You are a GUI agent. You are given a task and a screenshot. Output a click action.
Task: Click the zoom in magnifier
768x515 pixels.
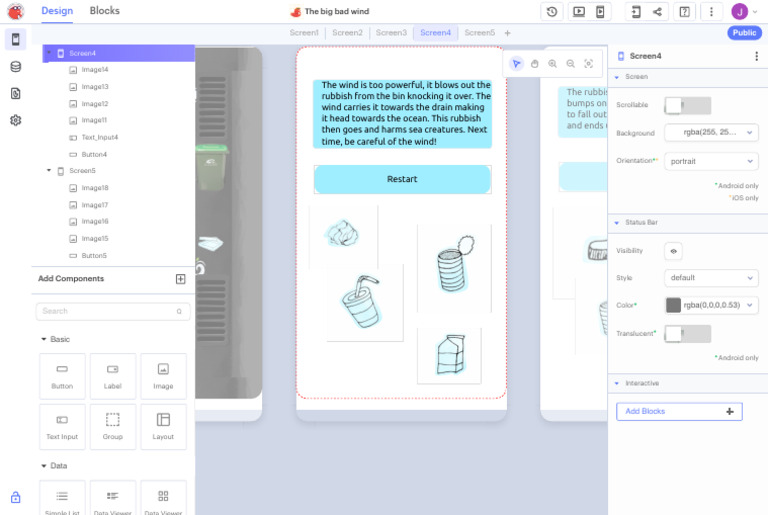tap(552, 64)
